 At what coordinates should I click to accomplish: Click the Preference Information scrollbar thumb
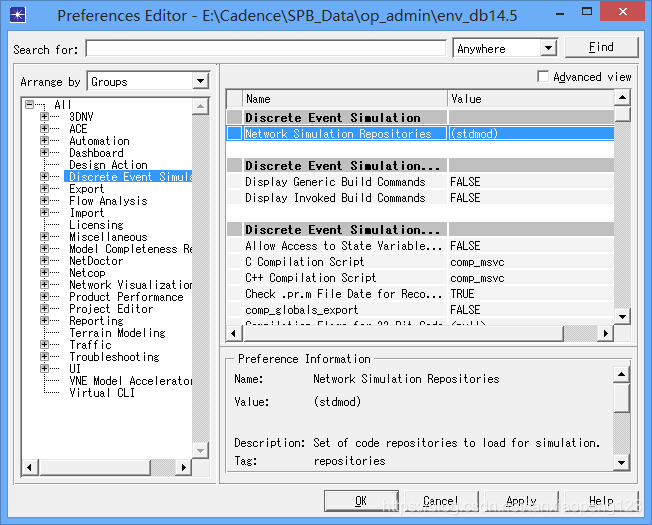pos(621,397)
